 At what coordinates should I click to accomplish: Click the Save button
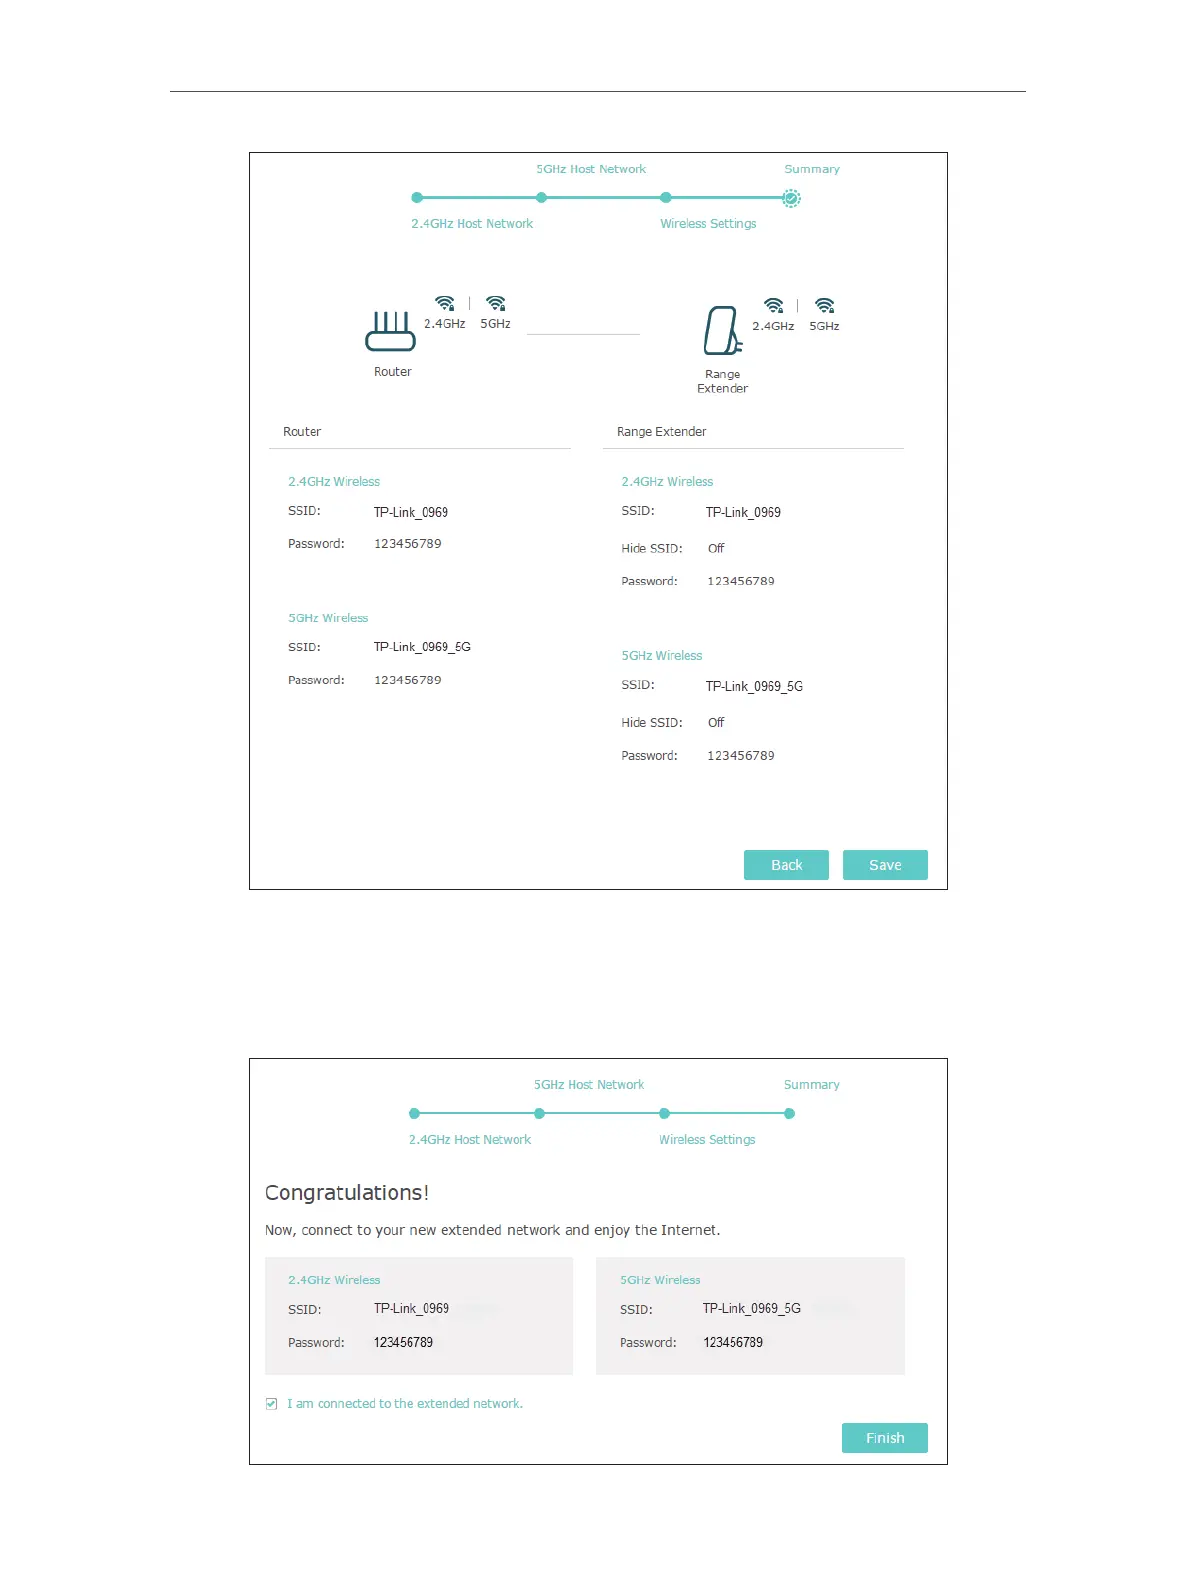tap(885, 865)
